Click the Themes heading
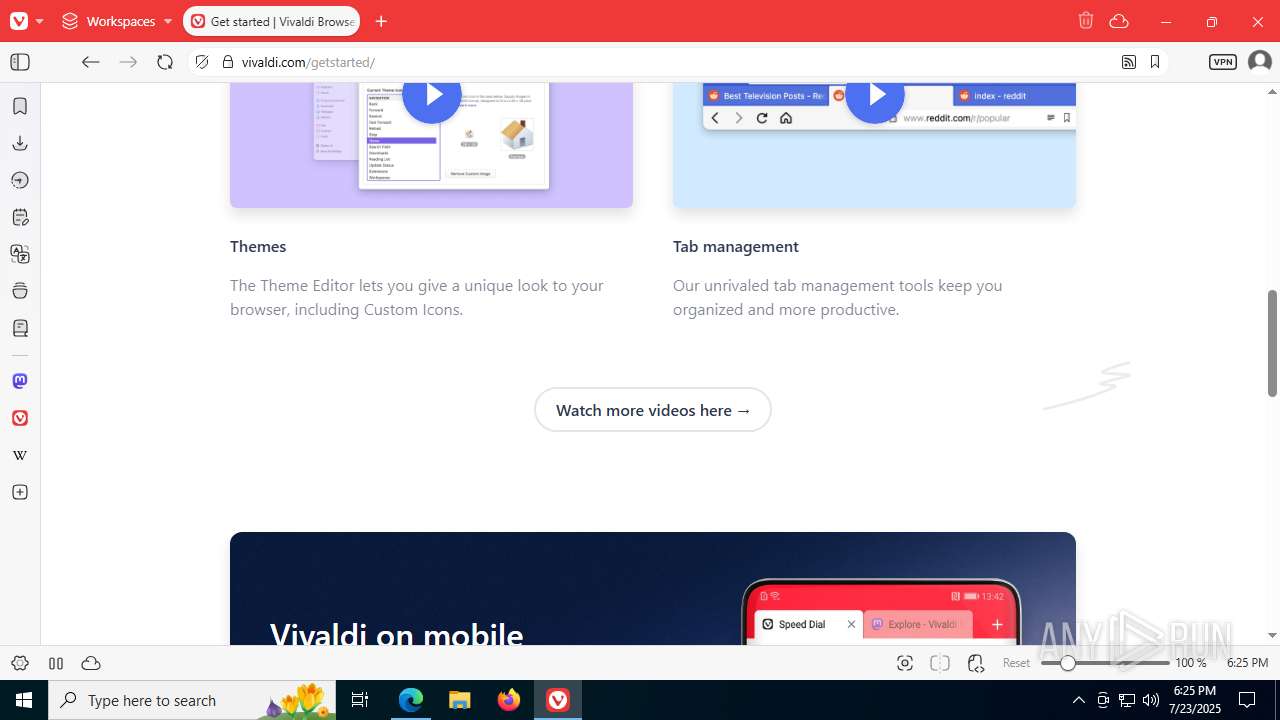1280x720 pixels. point(258,246)
